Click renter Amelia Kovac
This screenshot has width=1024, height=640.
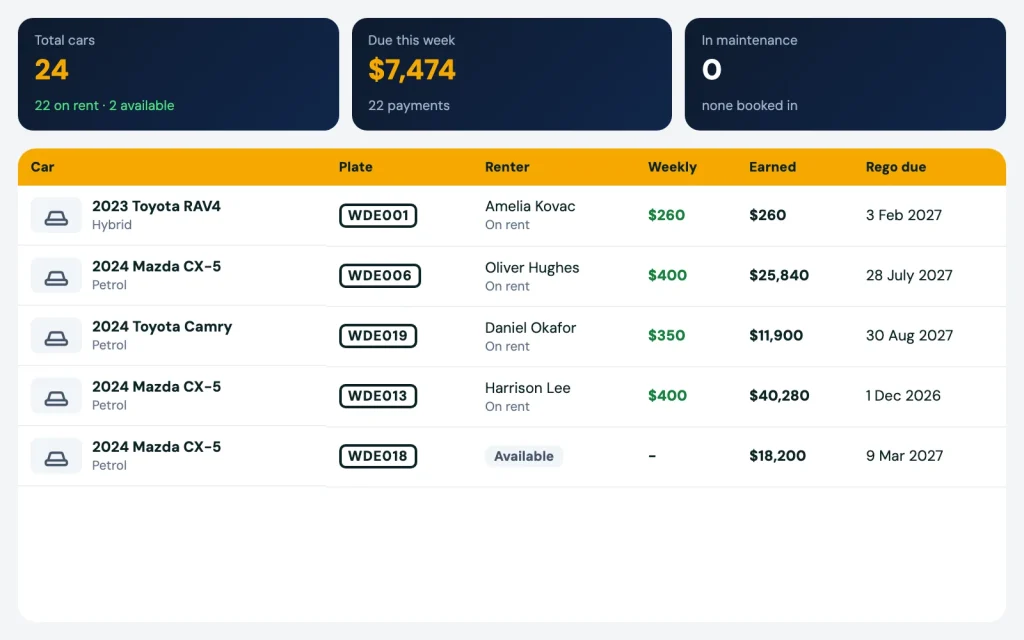pyautogui.click(x=530, y=206)
